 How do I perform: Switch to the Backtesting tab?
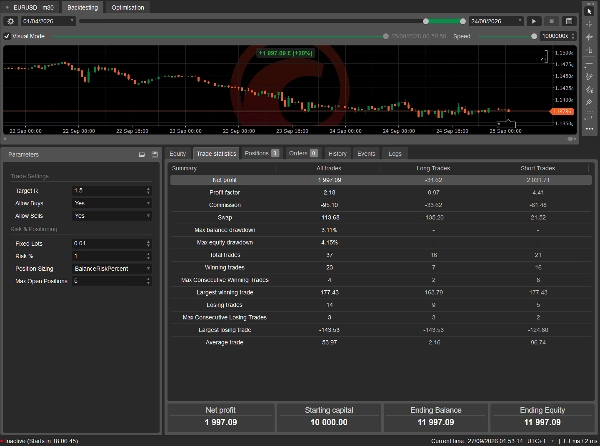pyautogui.click(x=83, y=7)
